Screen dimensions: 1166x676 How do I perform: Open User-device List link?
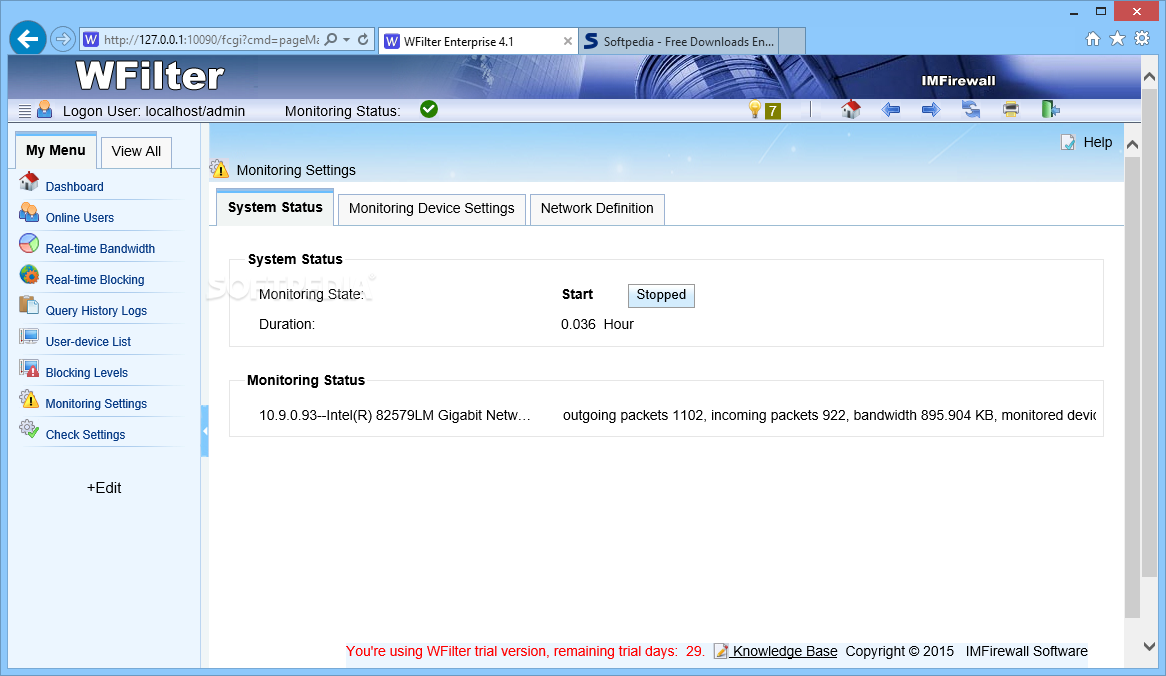tap(88, 342)
